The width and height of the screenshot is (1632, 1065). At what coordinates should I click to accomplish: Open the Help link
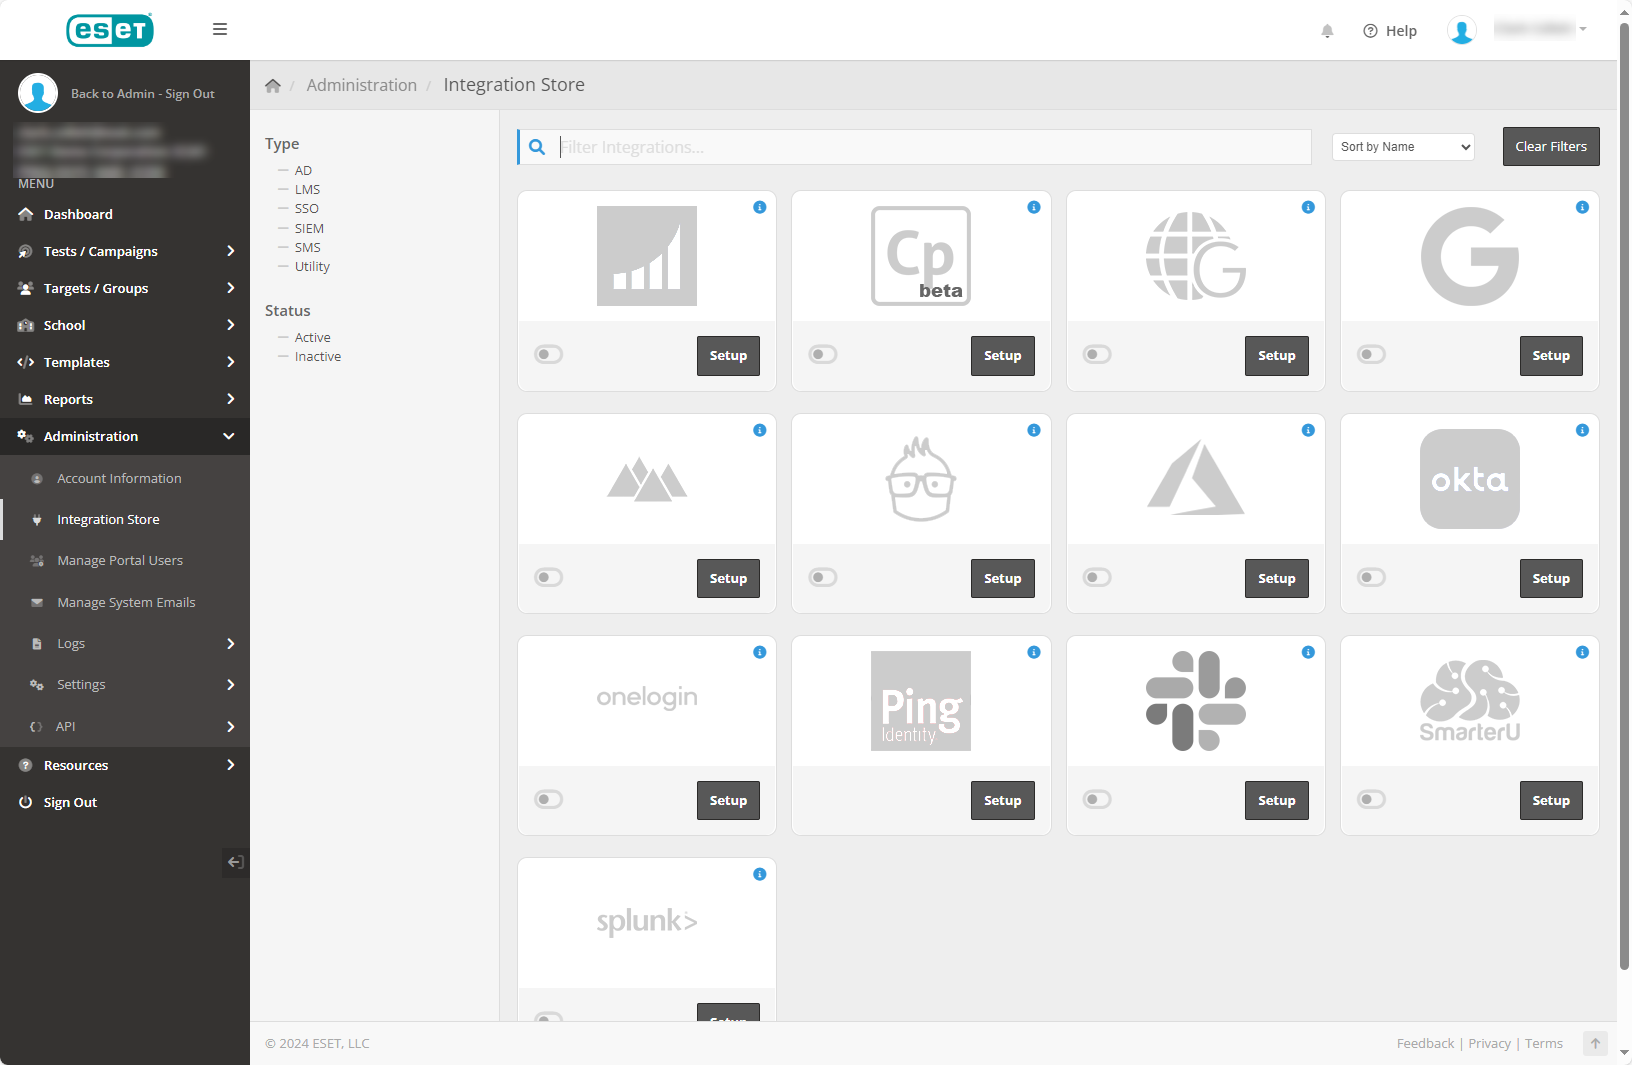tap(1390, 31)
